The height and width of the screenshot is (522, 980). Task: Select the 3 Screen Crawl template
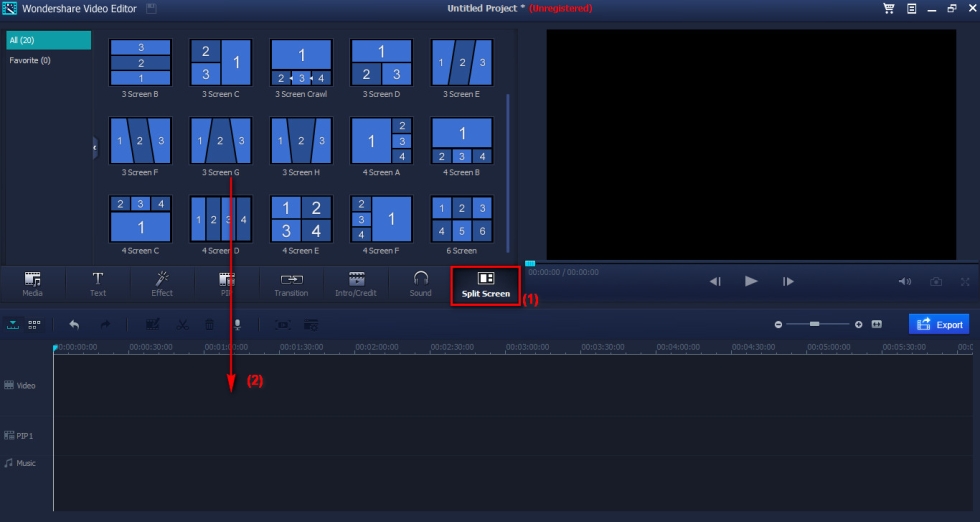pos(301,63)
